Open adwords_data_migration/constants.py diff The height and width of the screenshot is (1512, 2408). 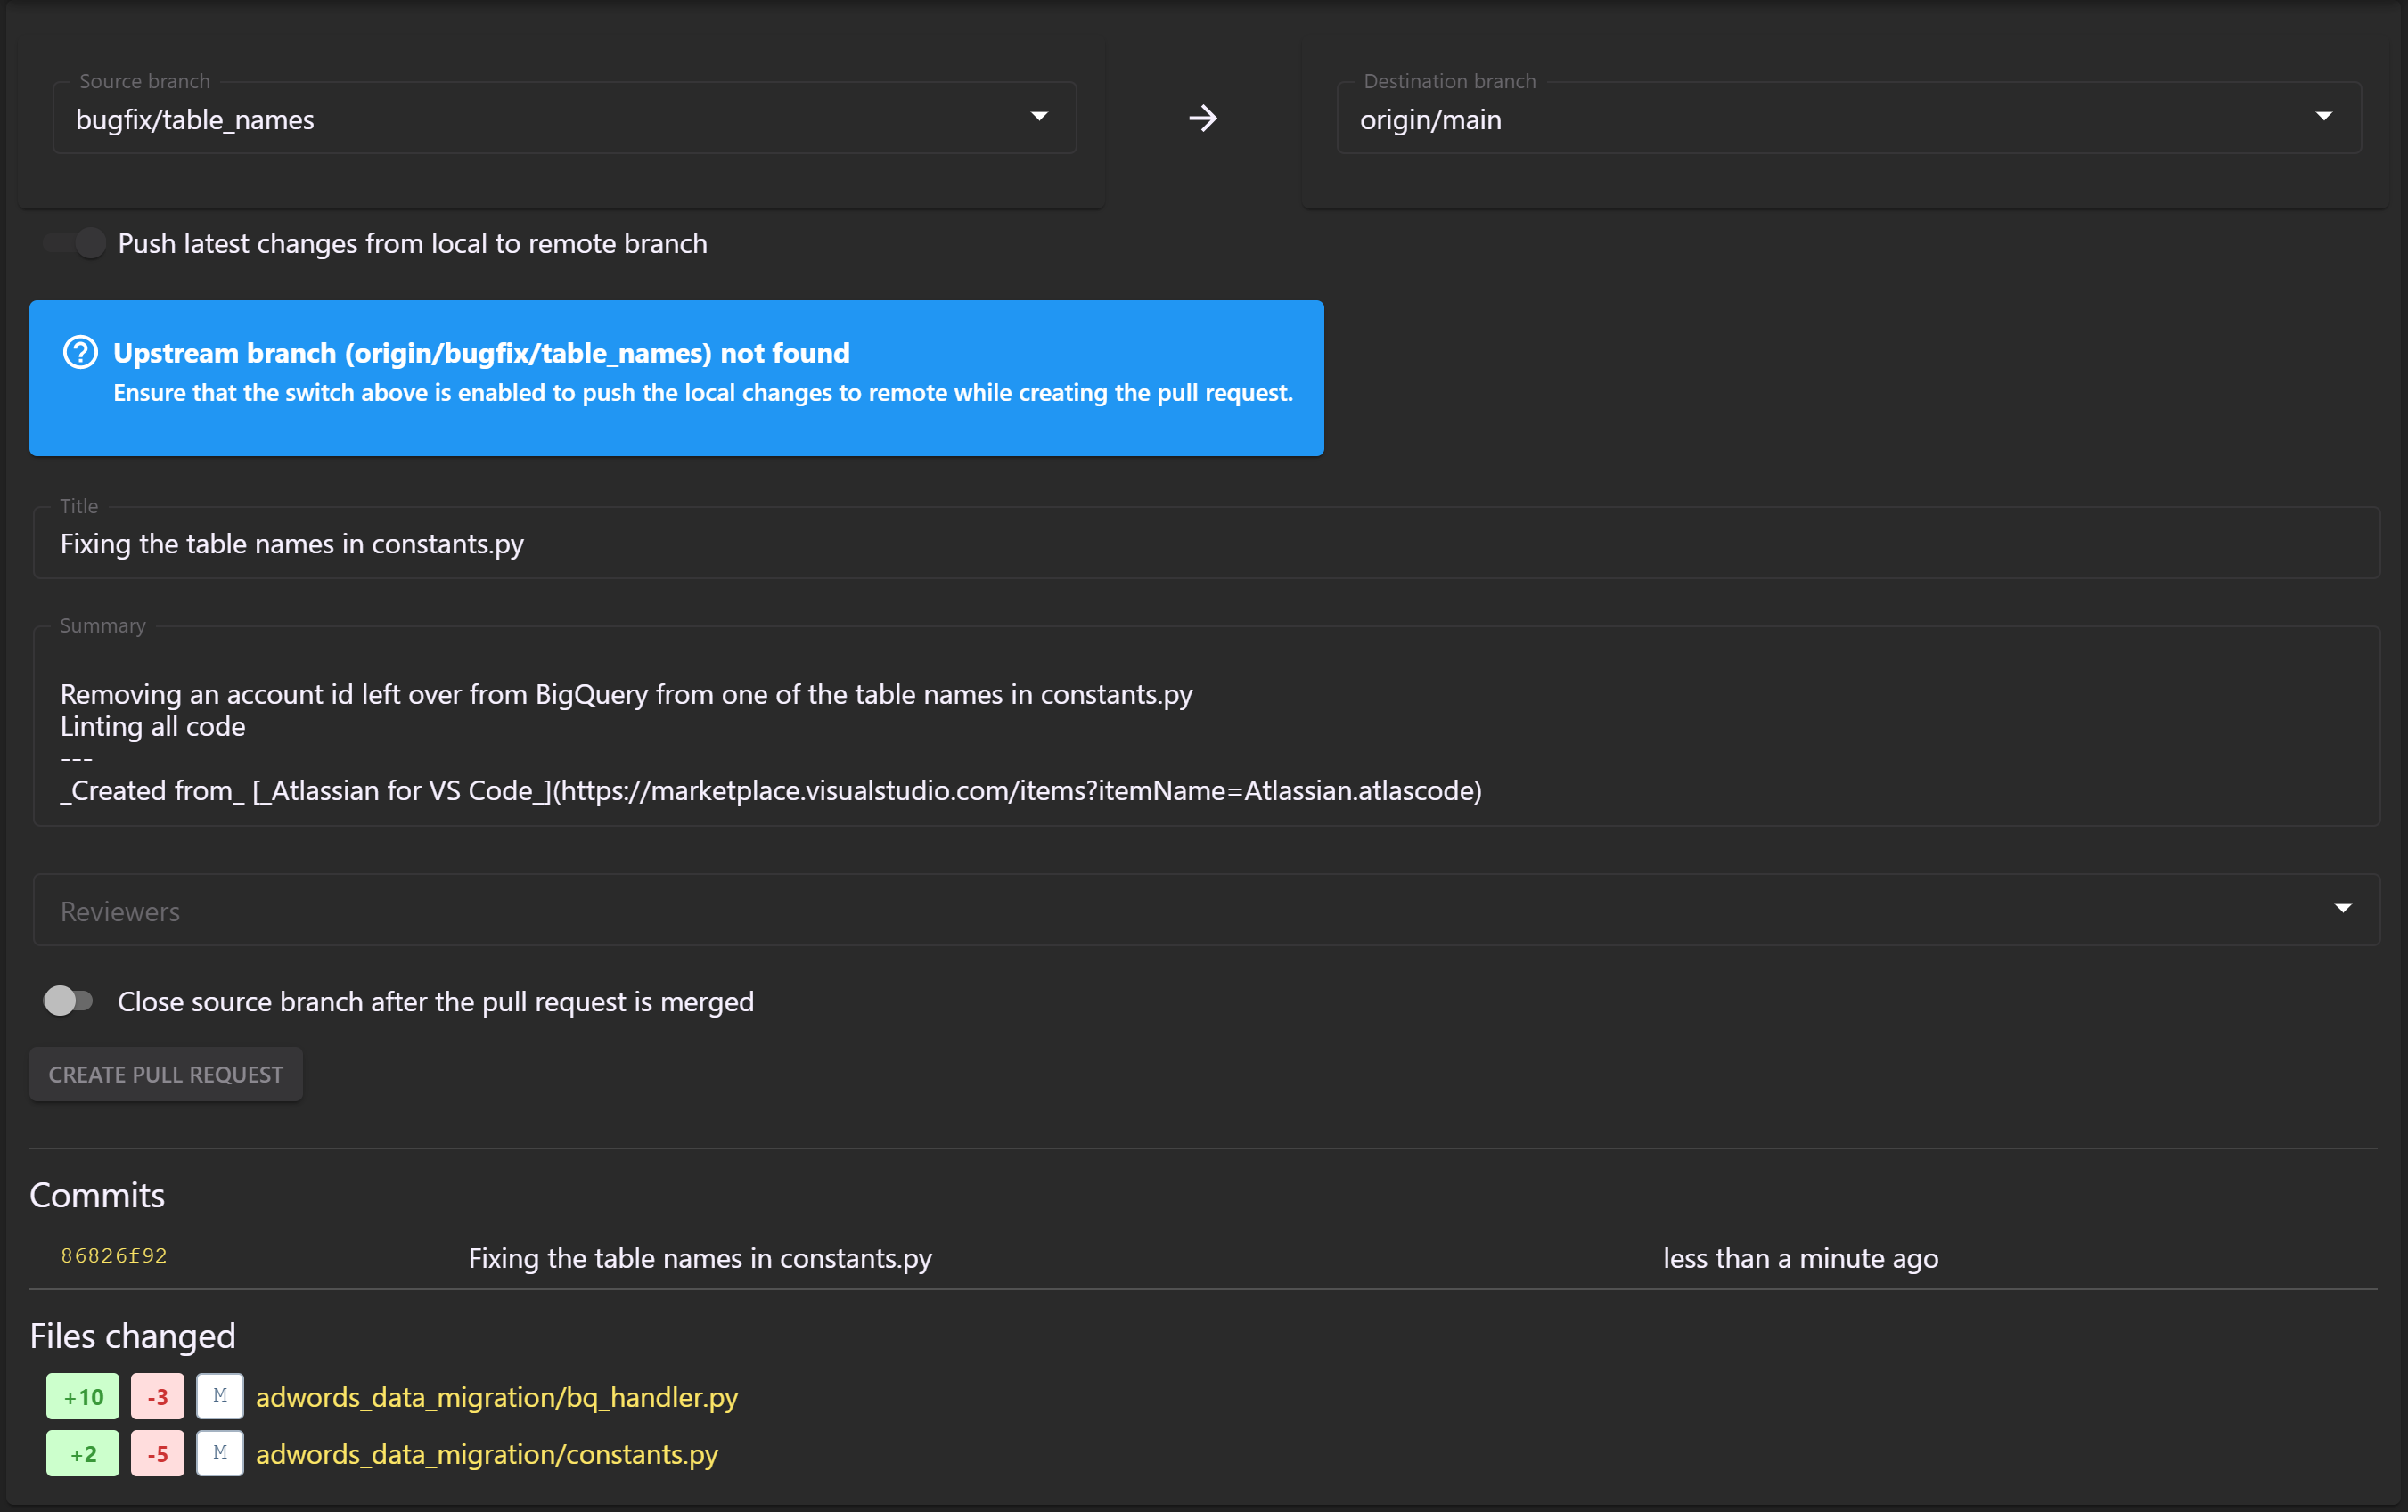point(487,1454)
